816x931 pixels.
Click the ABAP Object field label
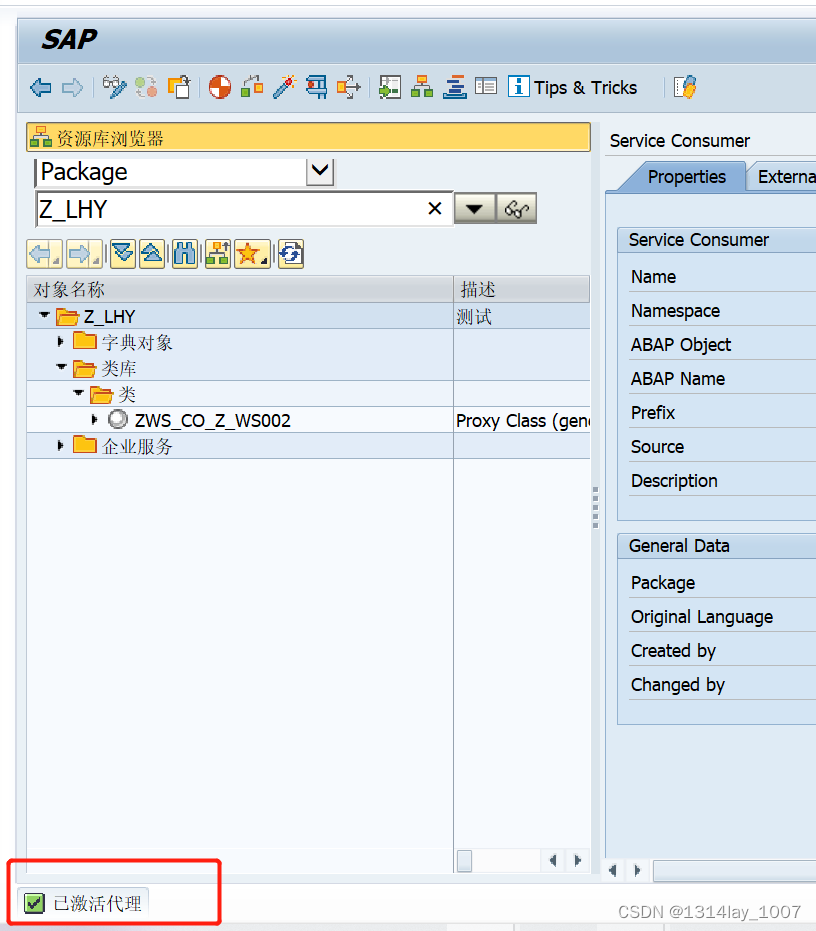[681, 344]
